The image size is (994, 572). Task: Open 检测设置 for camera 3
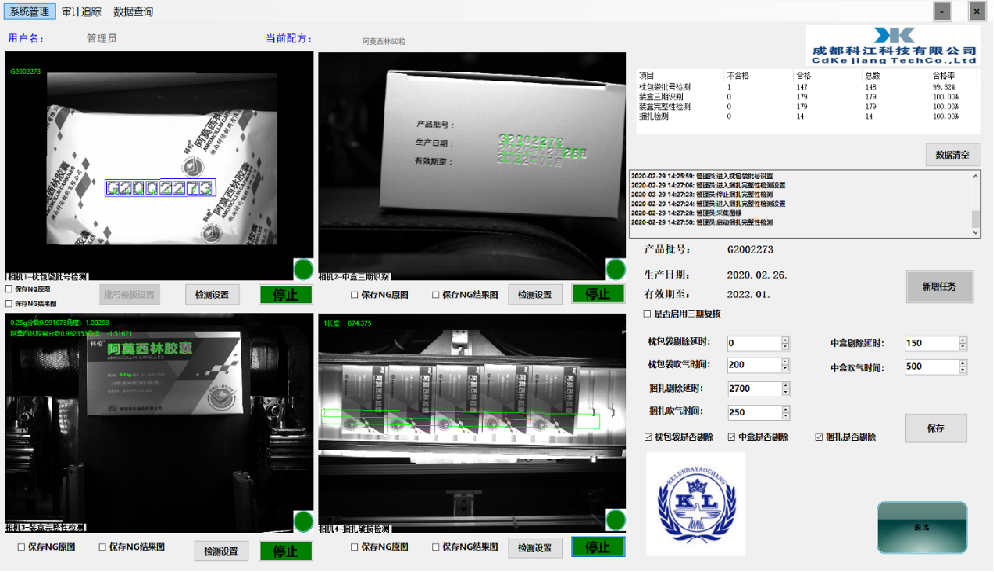(221, 551)
